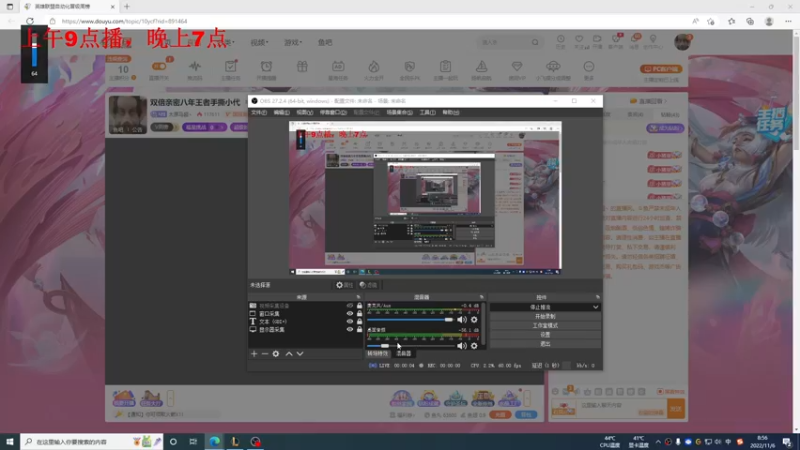Select the 显示器采集 source row
This screenshot has width=800, height=450.
(306, 330)
